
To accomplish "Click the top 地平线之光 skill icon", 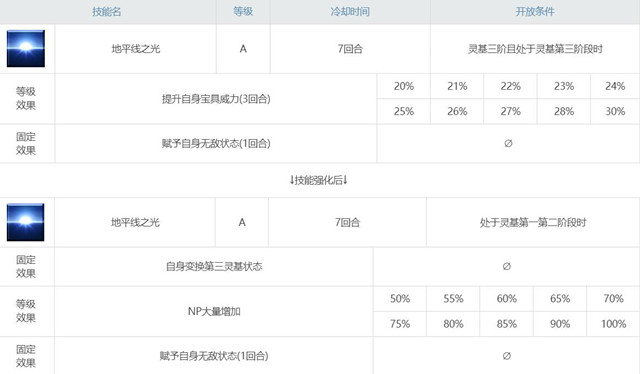I will pos(26,49).
